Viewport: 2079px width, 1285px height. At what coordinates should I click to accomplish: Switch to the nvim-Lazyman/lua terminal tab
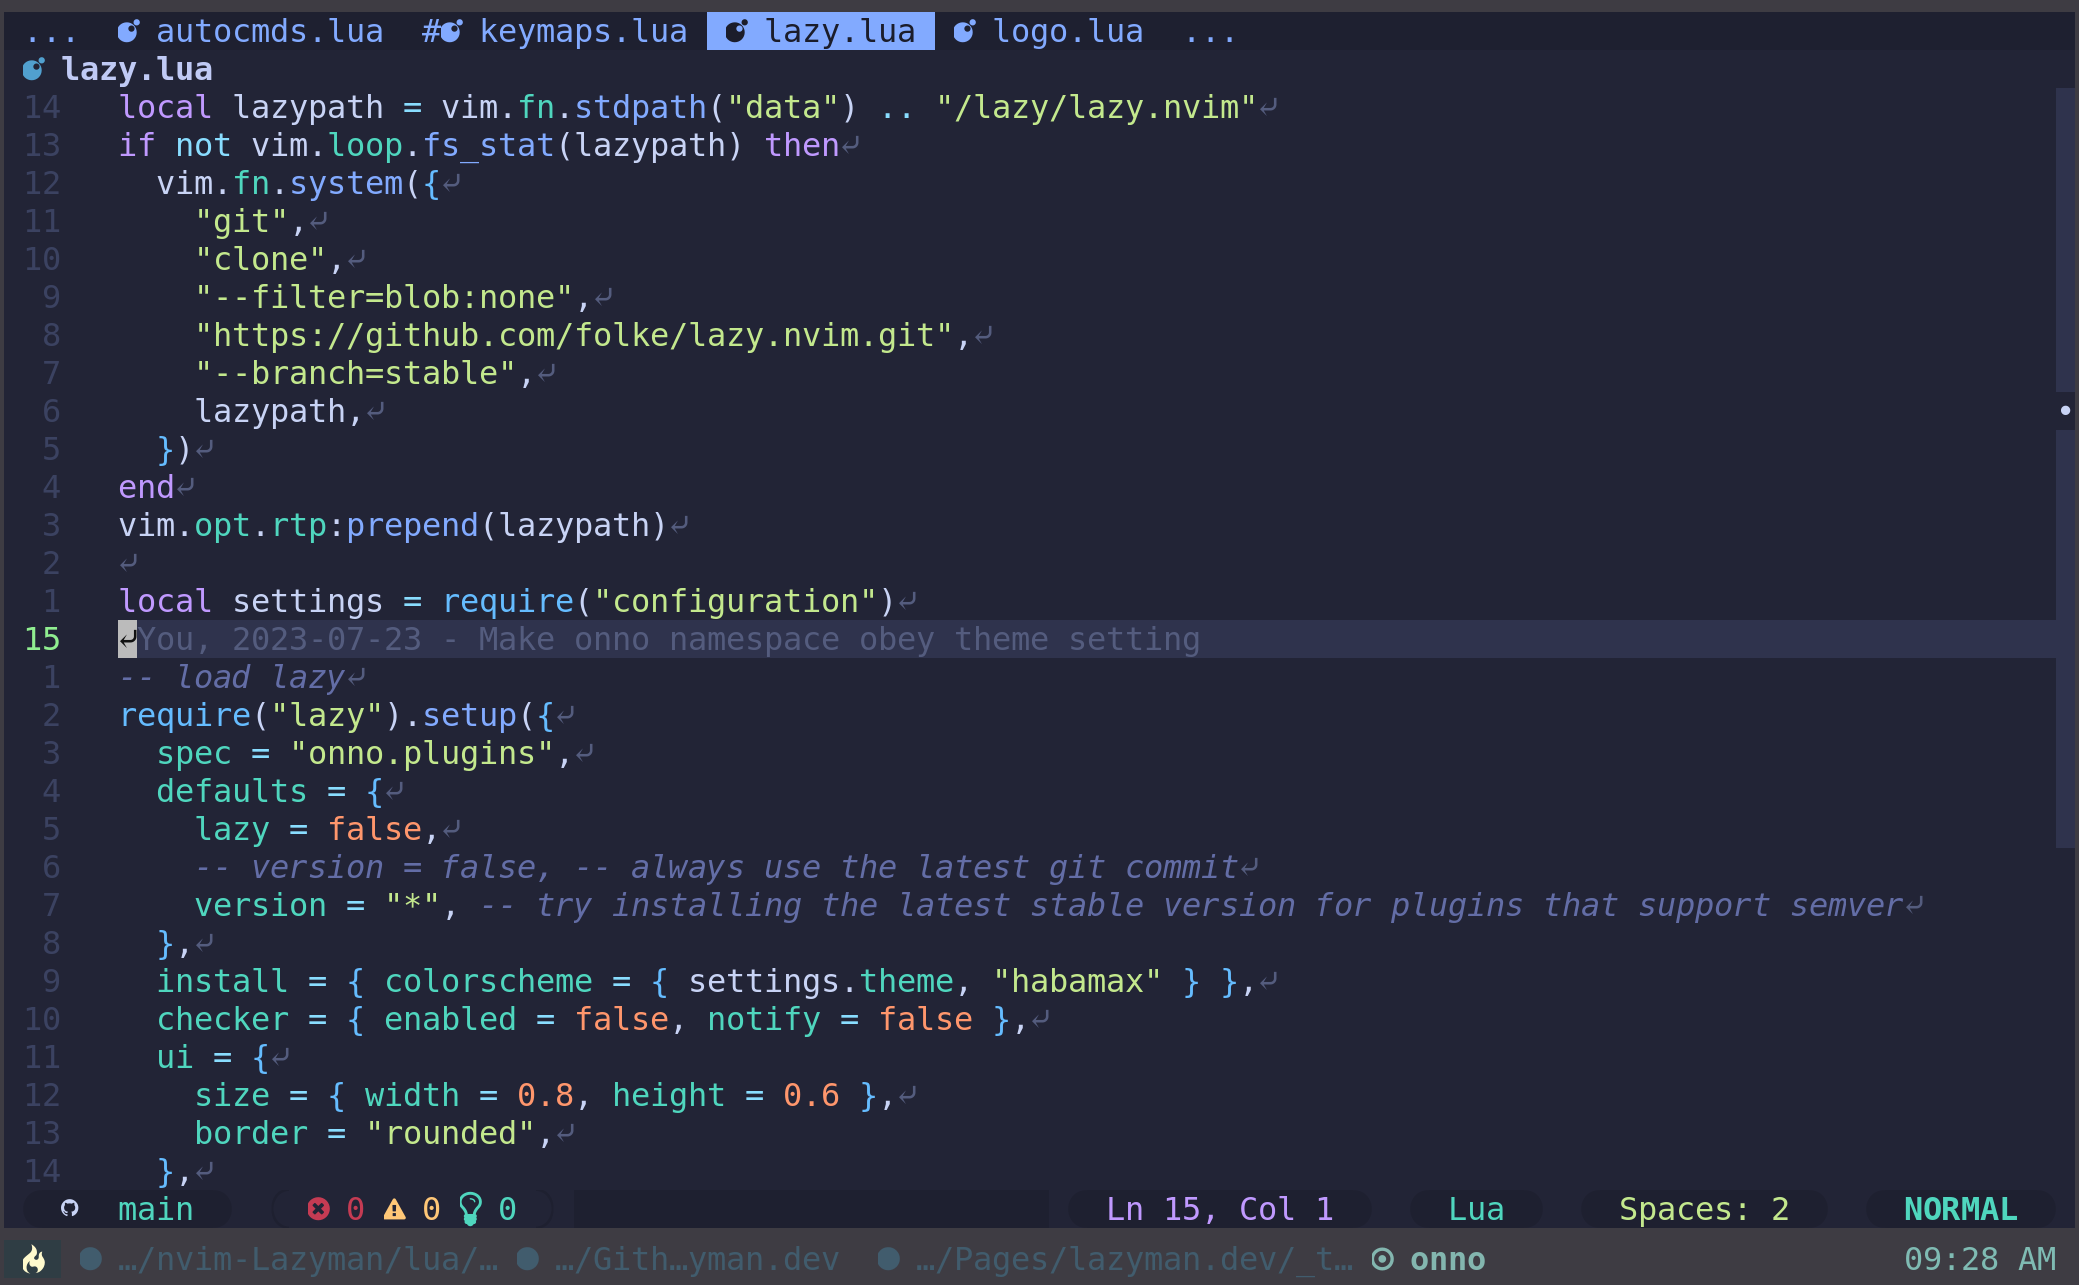(x=306, y=1259)
